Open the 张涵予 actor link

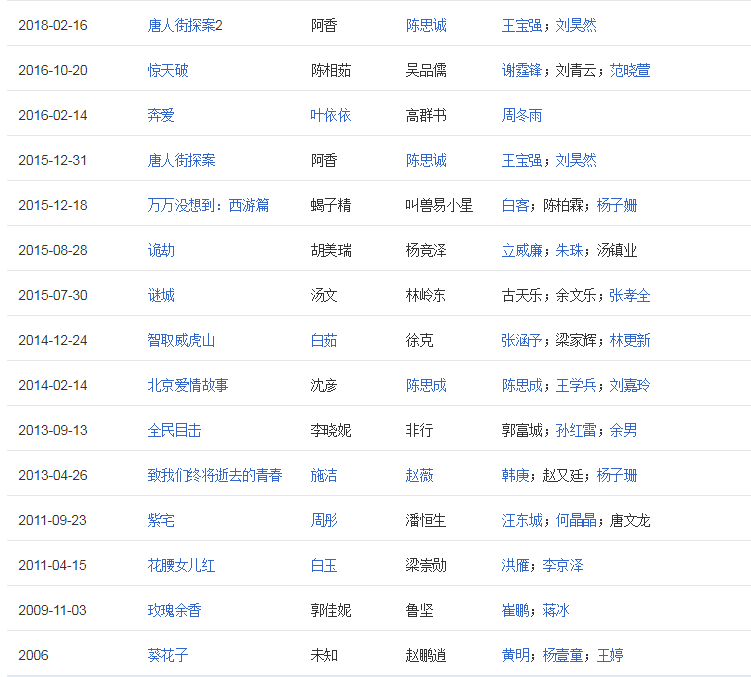[522, 341]
